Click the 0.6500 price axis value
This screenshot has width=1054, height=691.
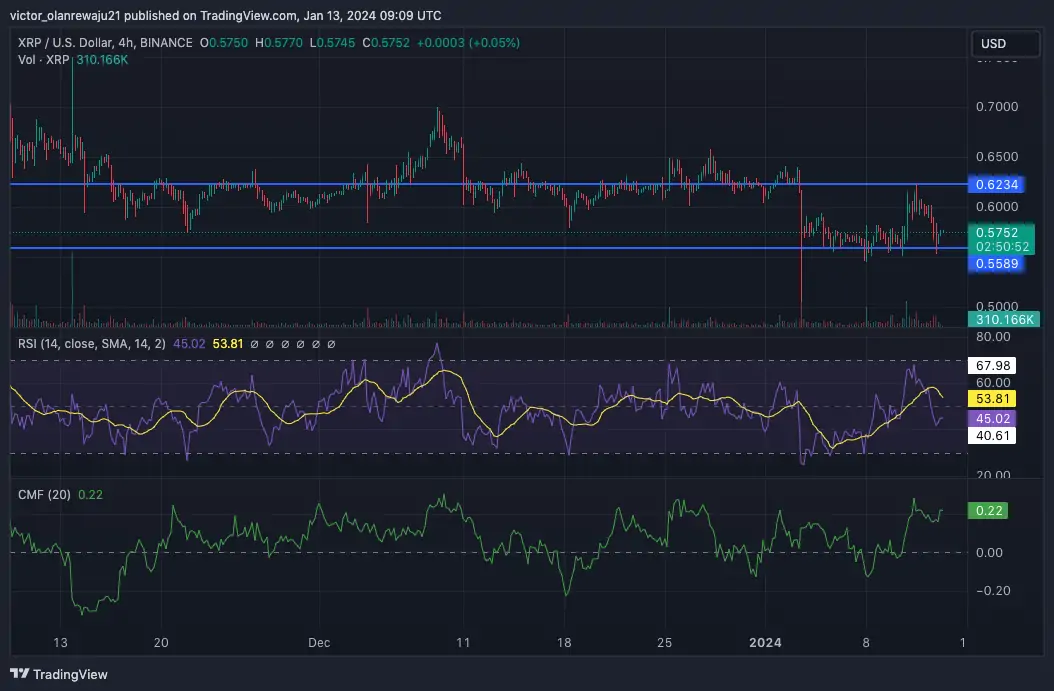tap(997, 157)
